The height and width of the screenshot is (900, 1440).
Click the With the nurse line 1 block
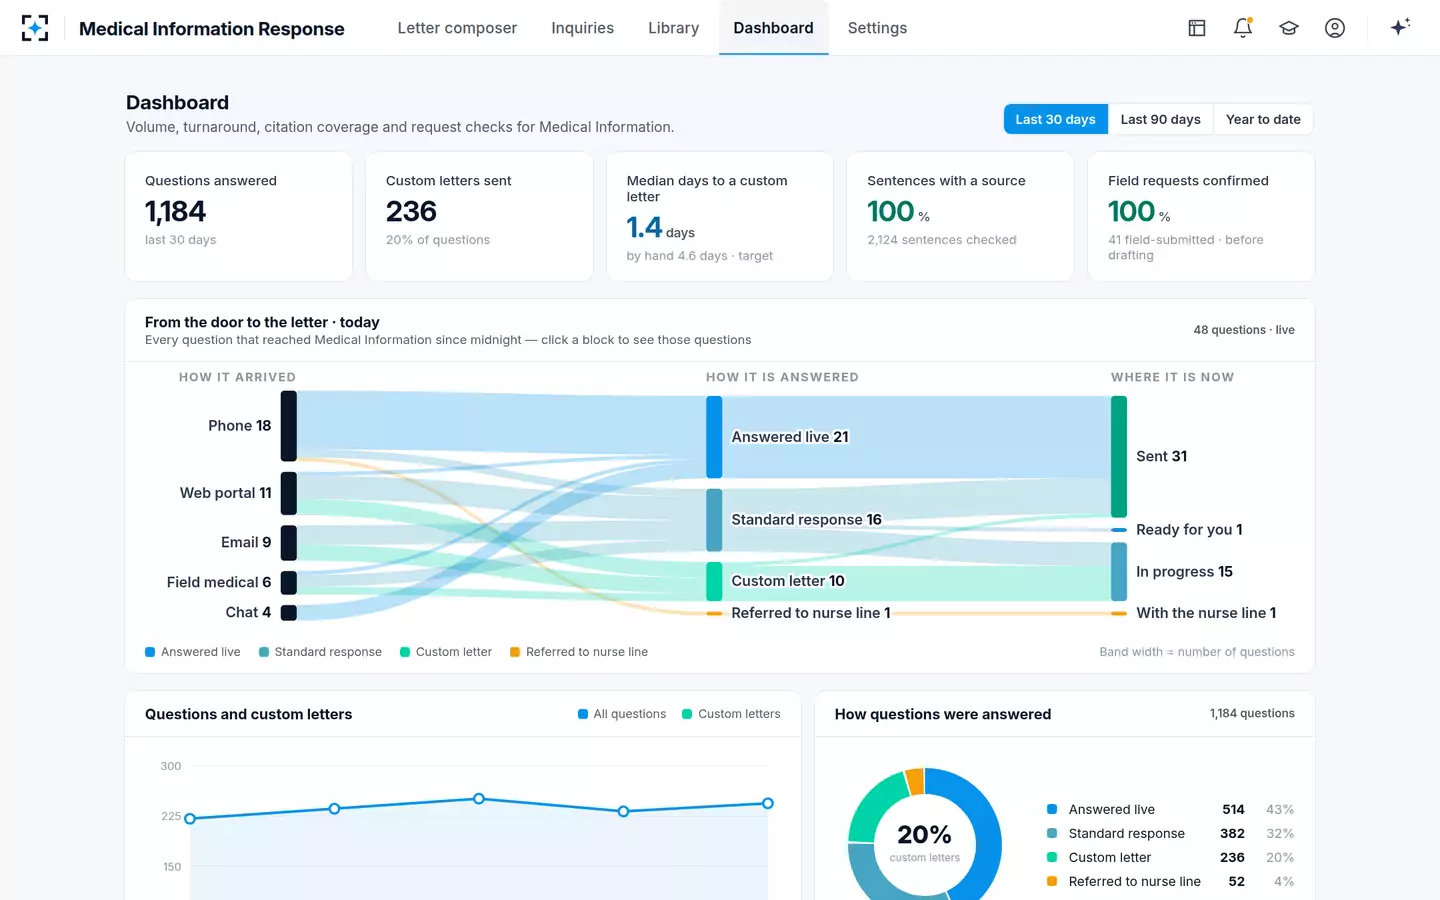coord(1119,613)
